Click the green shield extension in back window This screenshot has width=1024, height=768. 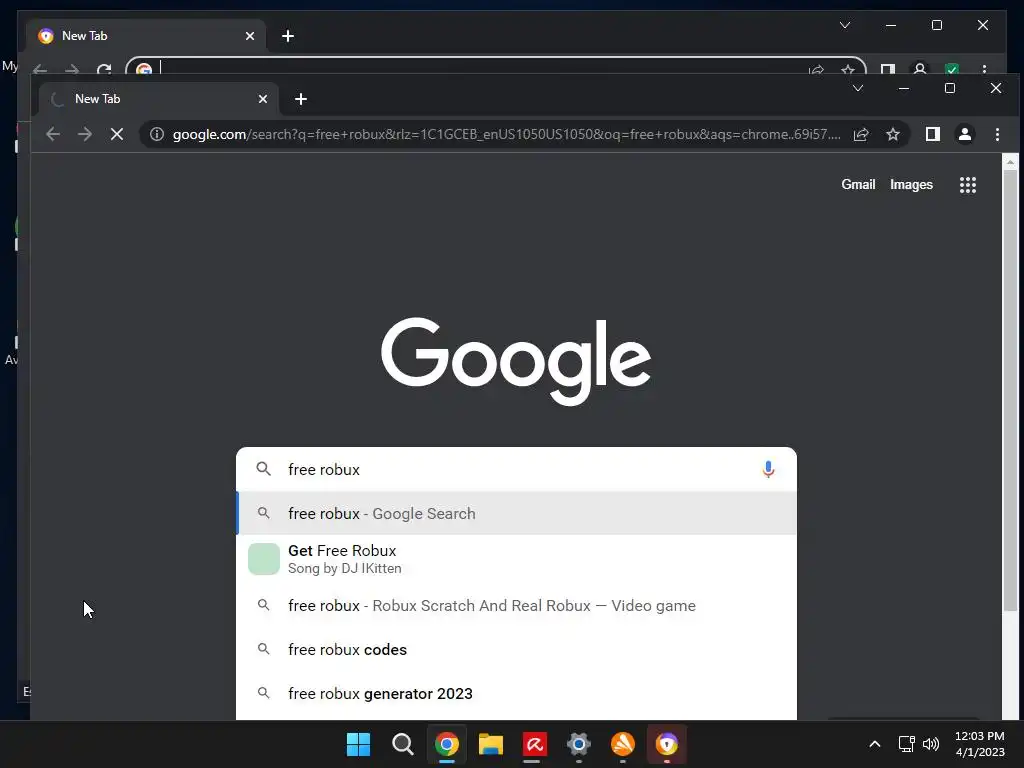tap(952, 69)
